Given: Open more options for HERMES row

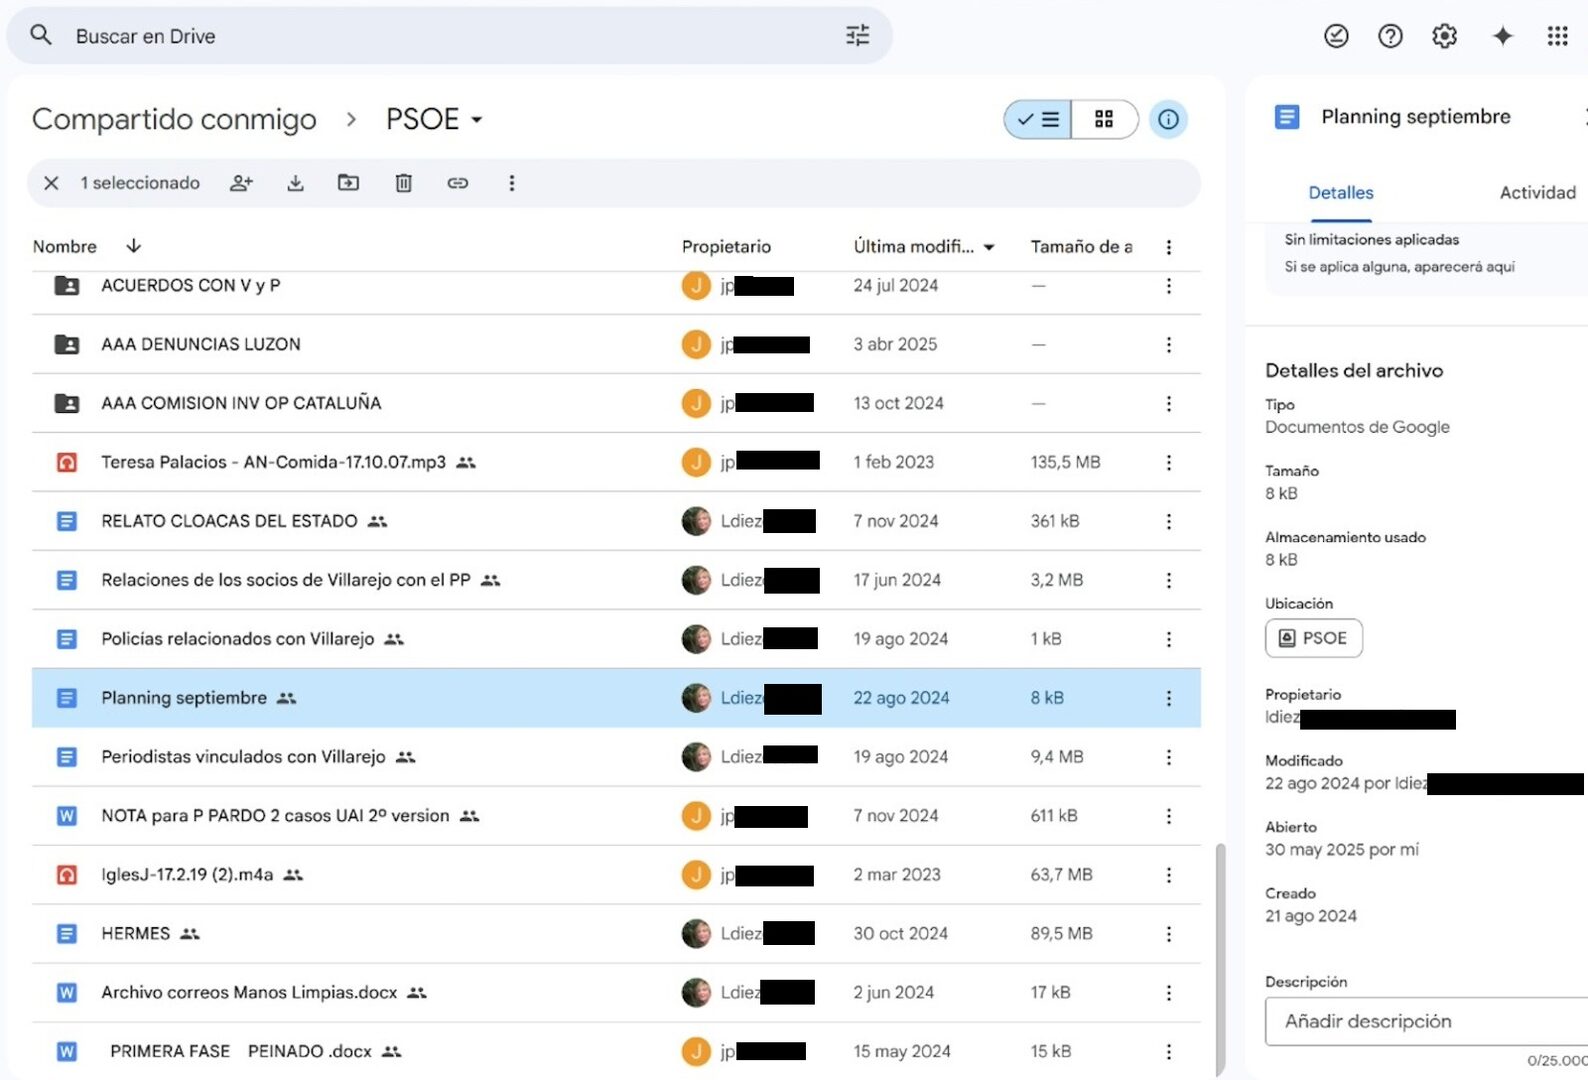Looking at the screenshot, I should tap(1168, 934).
